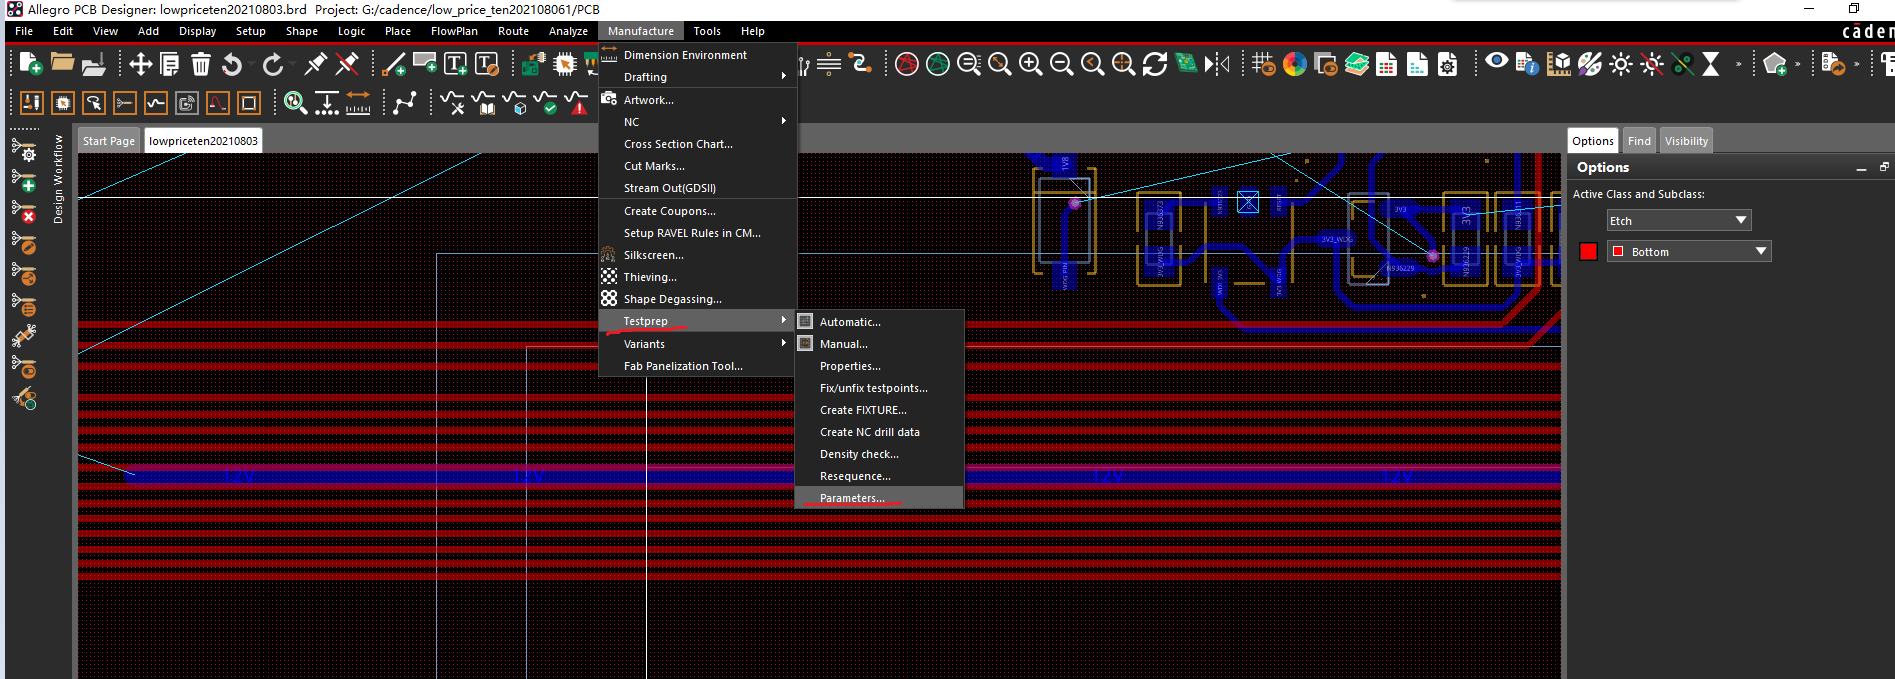Image resolution: width=1895 pixels, height=679 pixels.
Task: Select Fab Panelization Tool... entry
Action: [x=697, y=366]
